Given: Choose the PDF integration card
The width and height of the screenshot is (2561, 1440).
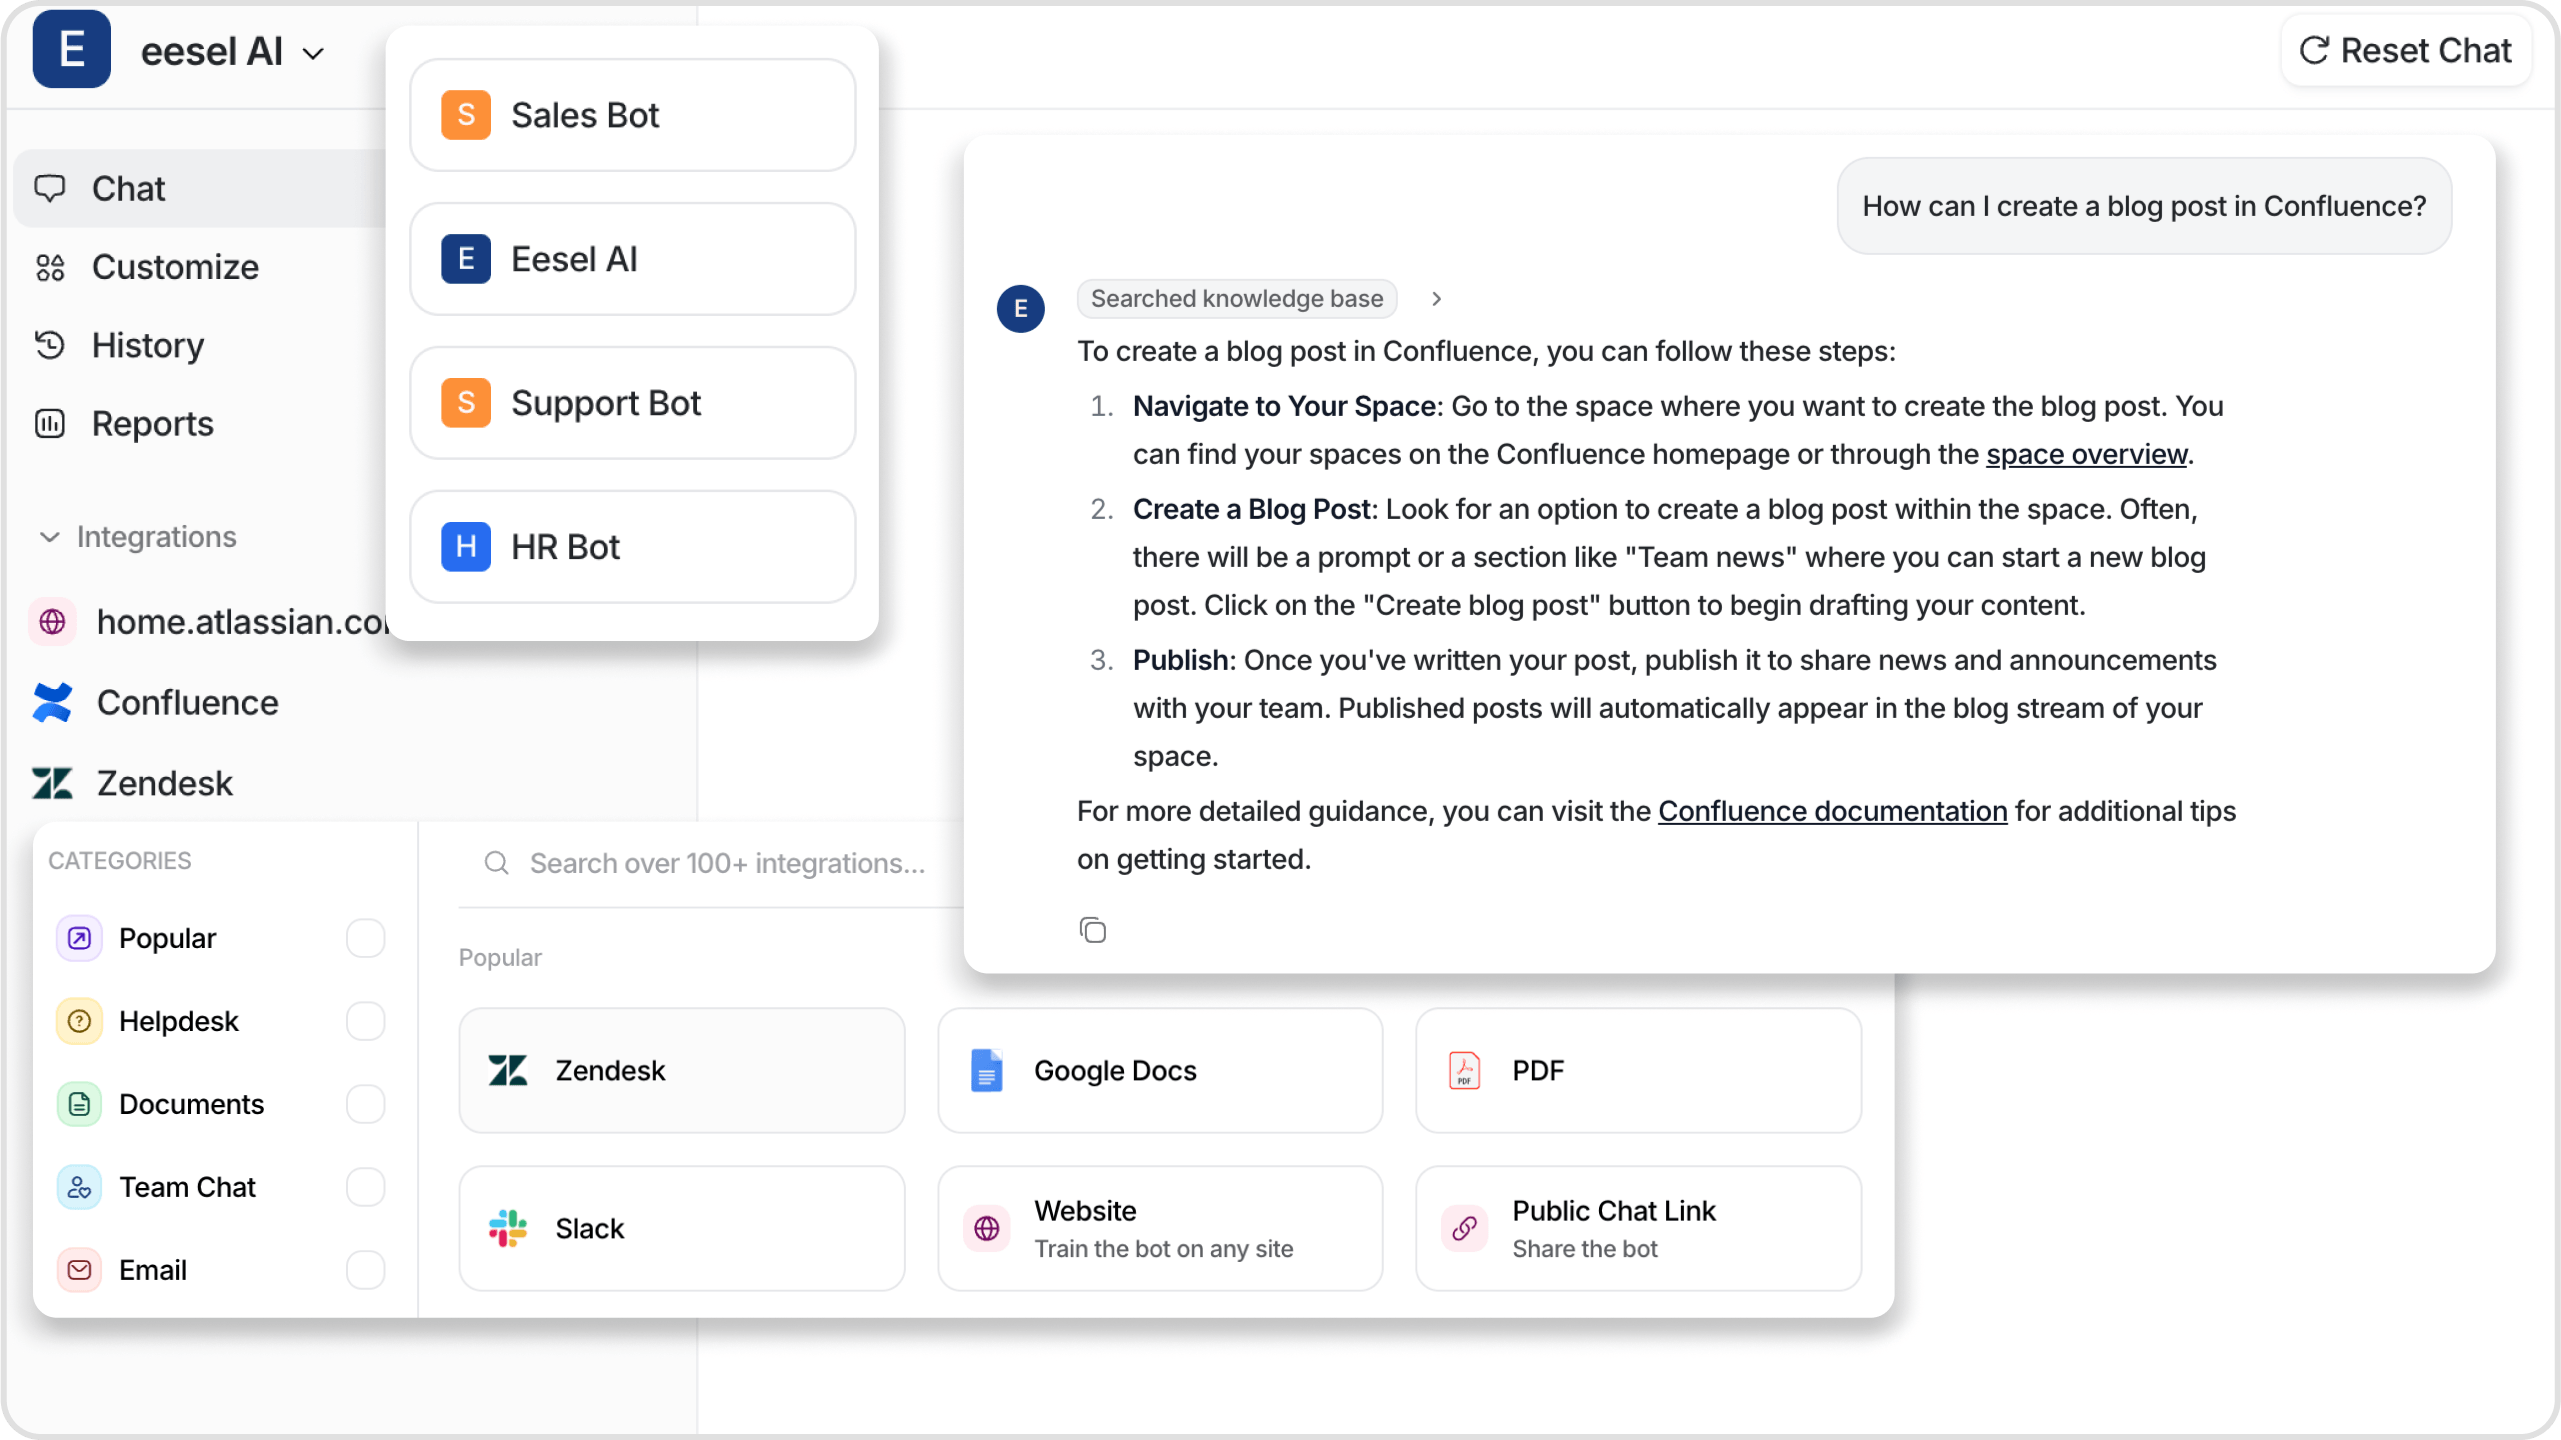Looking at the screenshot, I should [1638, 1070].
